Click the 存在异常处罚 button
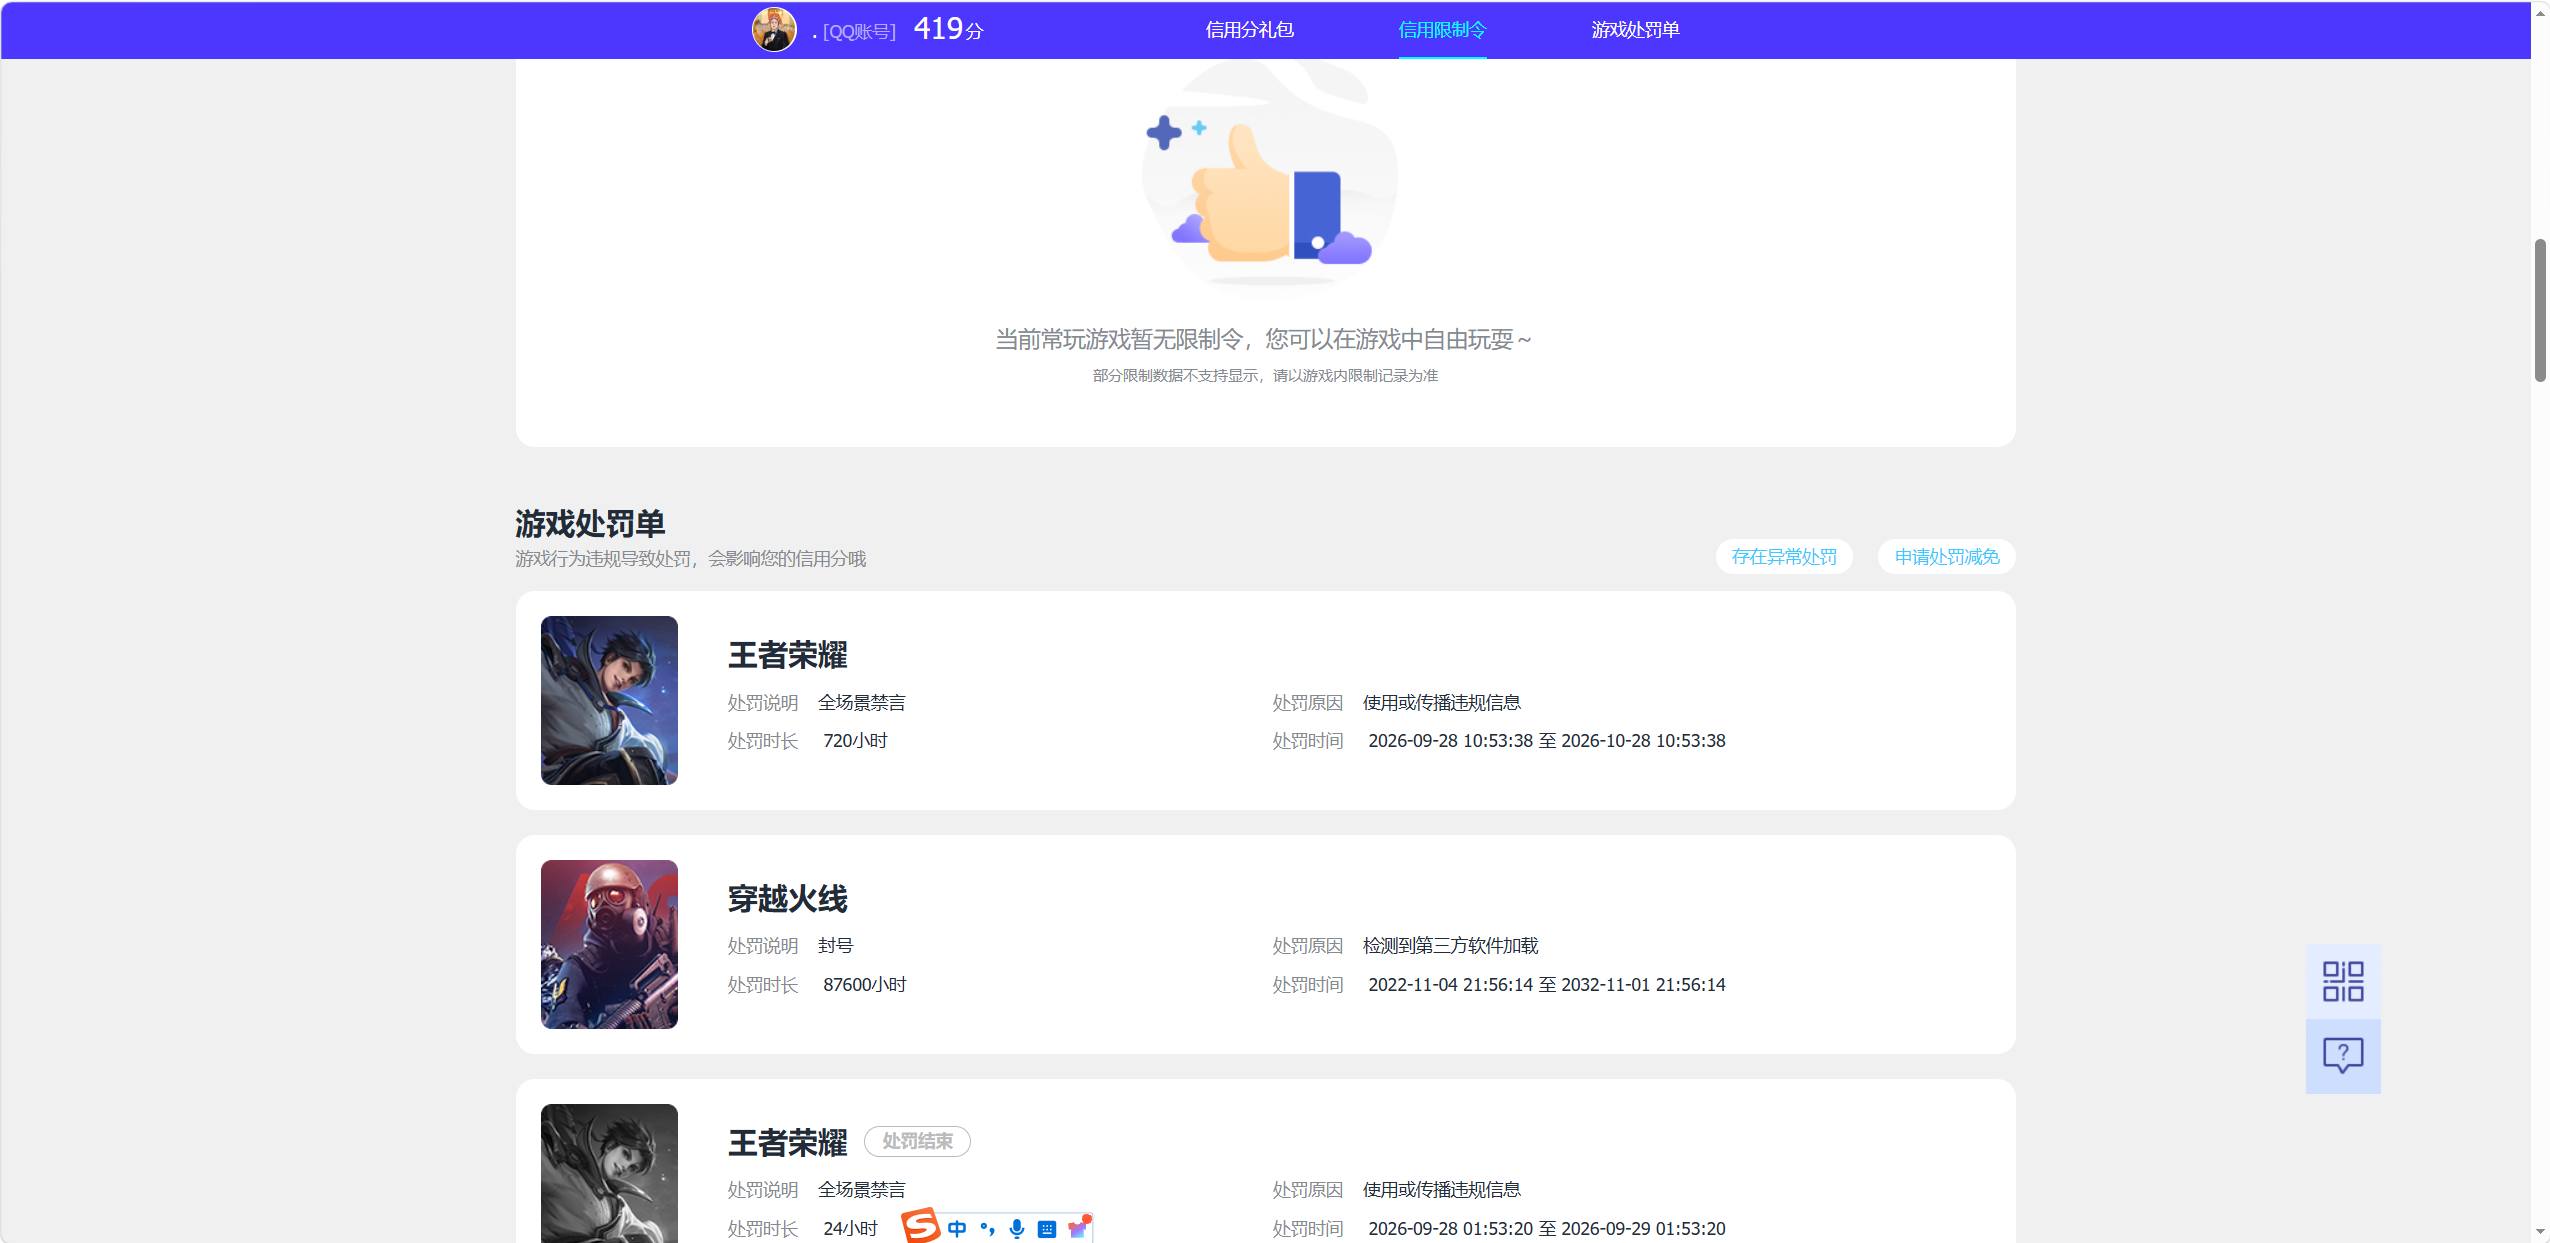The height and width of the screenshot is (1243, 2550). click(x=1784, y=557)
